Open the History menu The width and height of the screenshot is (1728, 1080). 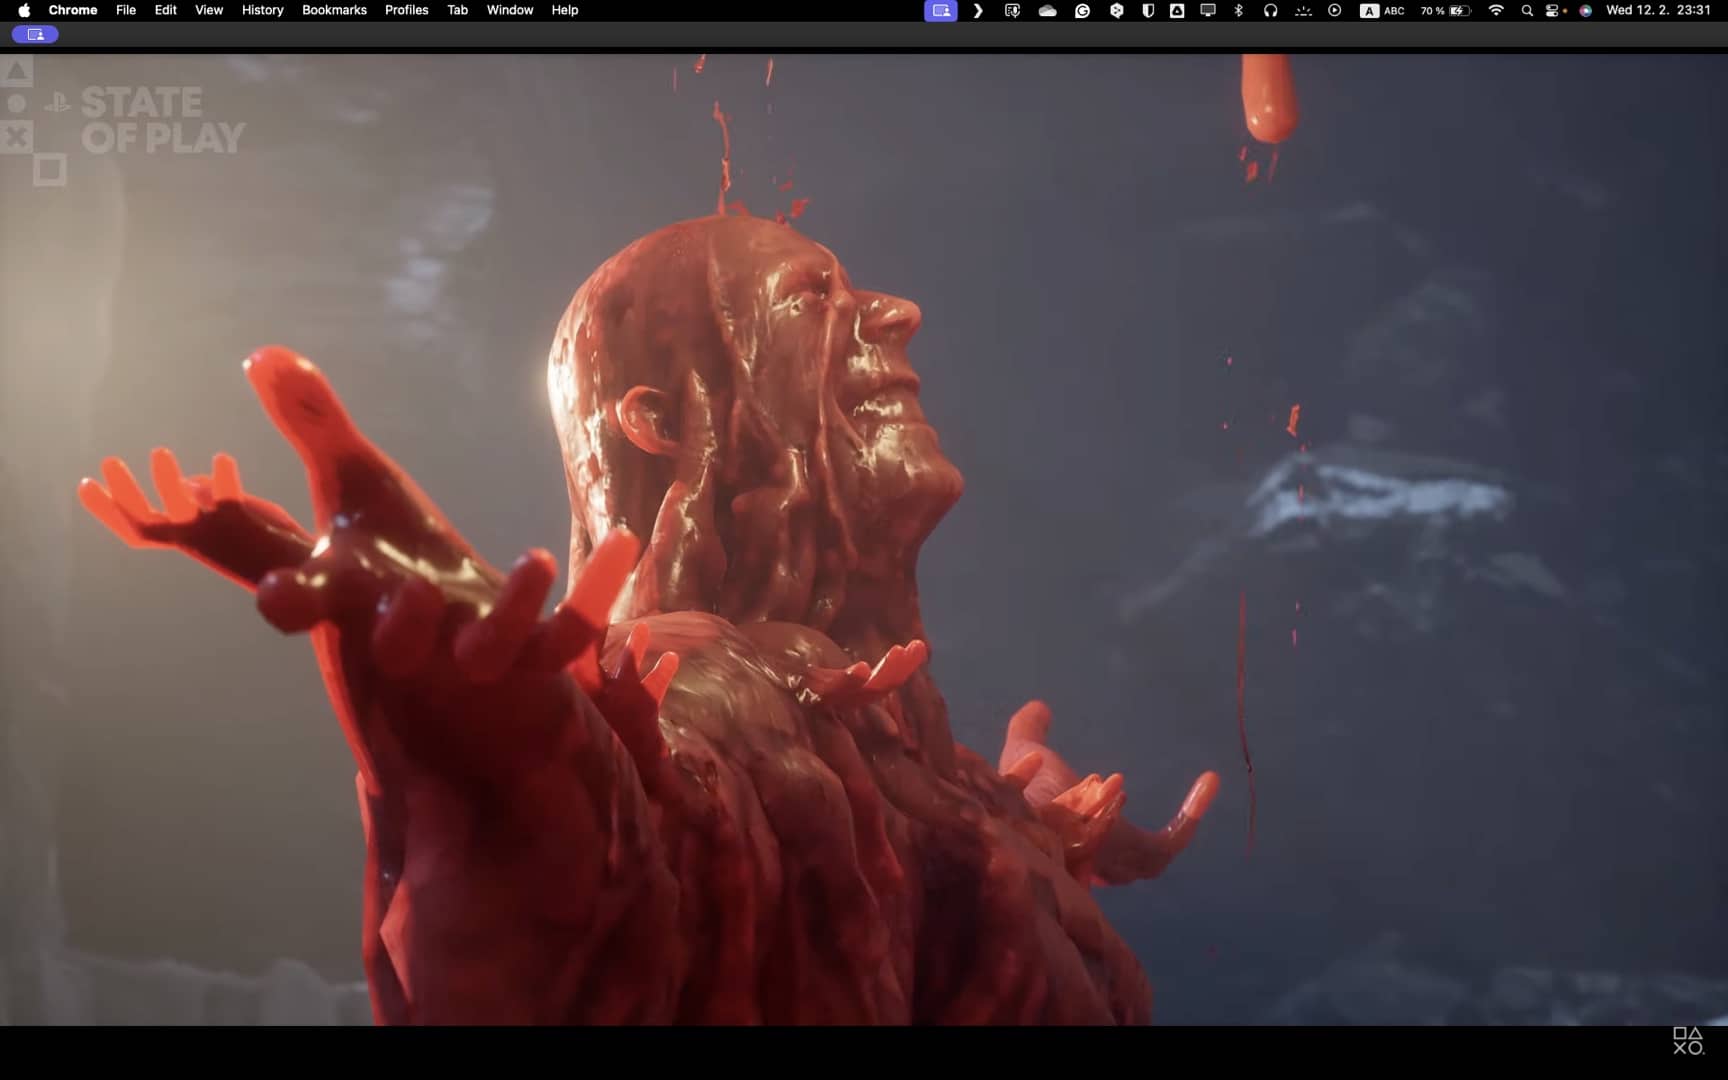[x=263, y=10]
